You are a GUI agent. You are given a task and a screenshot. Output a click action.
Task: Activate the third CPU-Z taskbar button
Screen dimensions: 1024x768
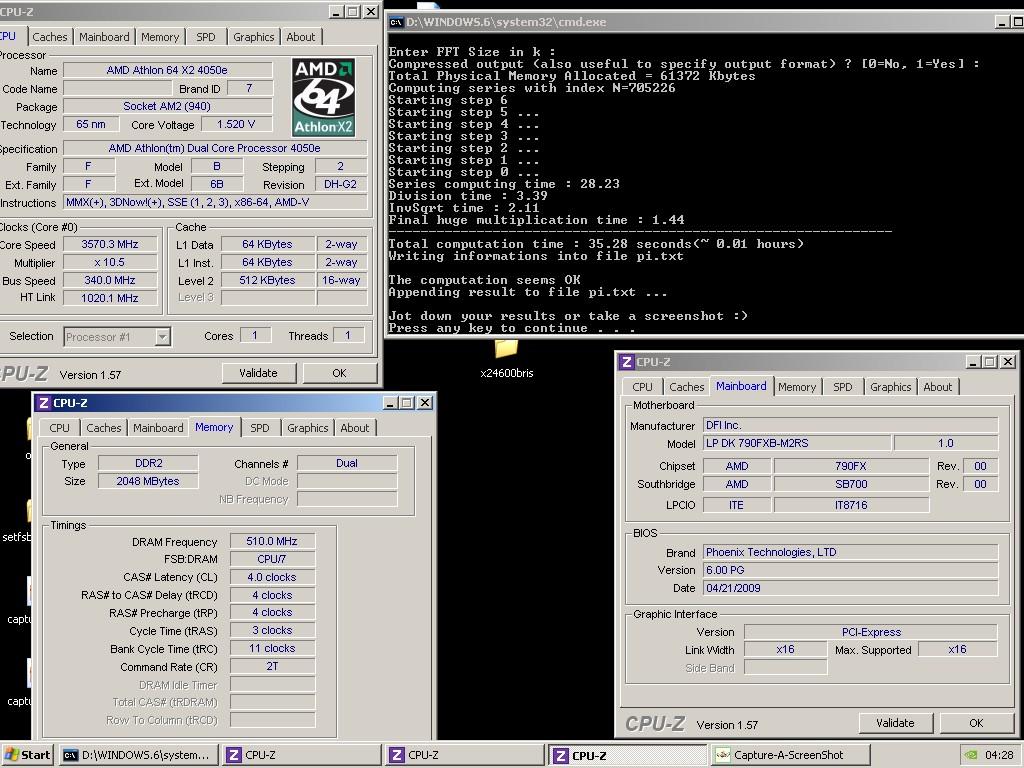point(628,755)
